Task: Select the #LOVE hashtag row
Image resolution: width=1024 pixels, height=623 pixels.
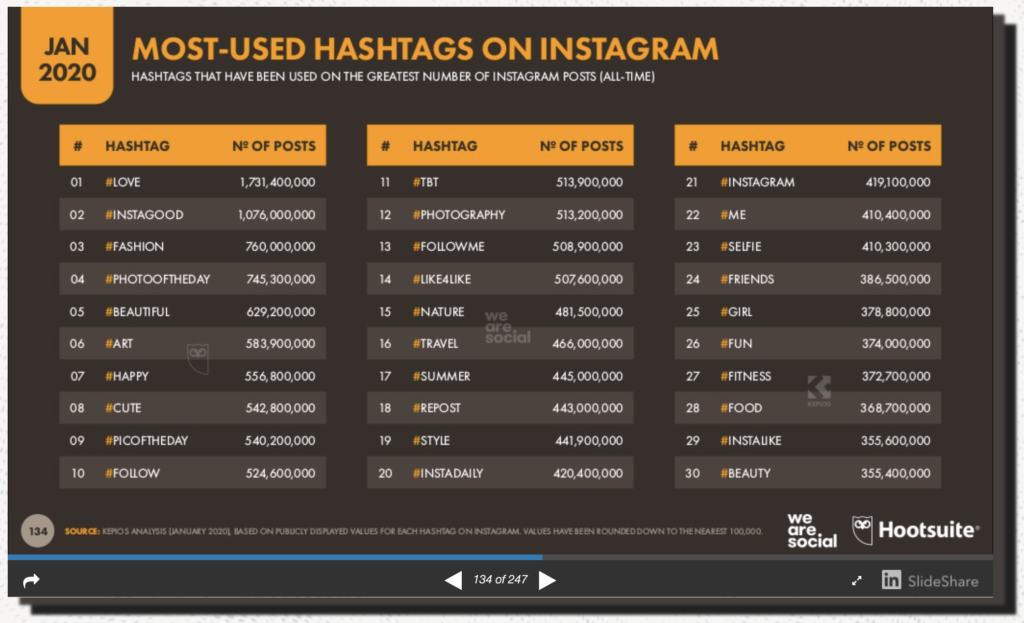Action: pyautogui.click(x=192, y=182)
